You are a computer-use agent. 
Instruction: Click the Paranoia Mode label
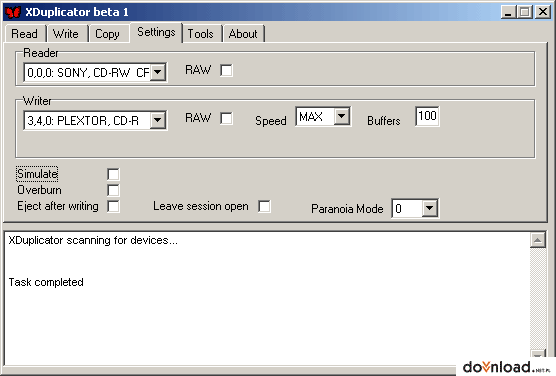pyautogui.click(x=347, y=209)
